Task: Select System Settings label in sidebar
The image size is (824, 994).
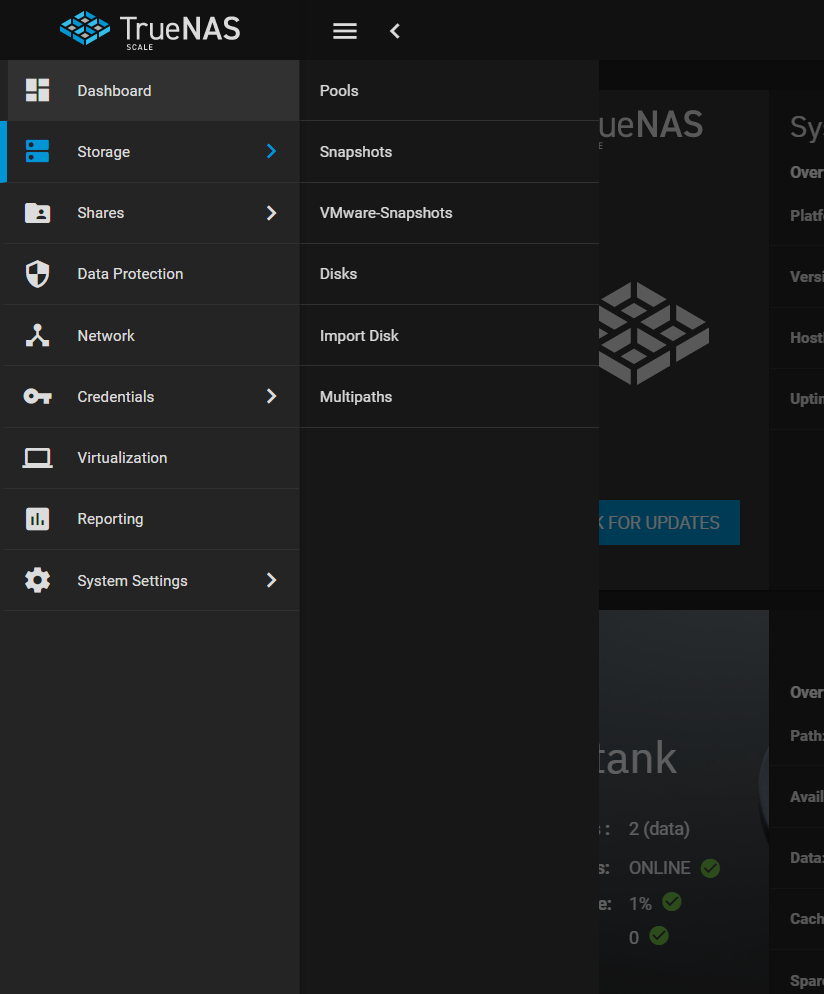Action: click(x=132, y=581)
